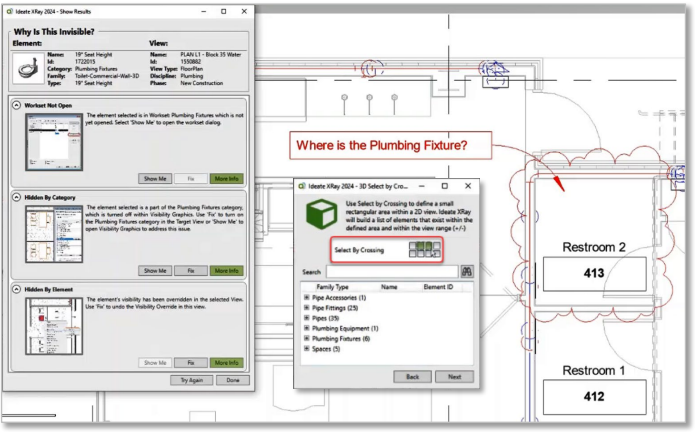
Task: Click the Restroom 2 room label
Action: click(x=594, y=247)
